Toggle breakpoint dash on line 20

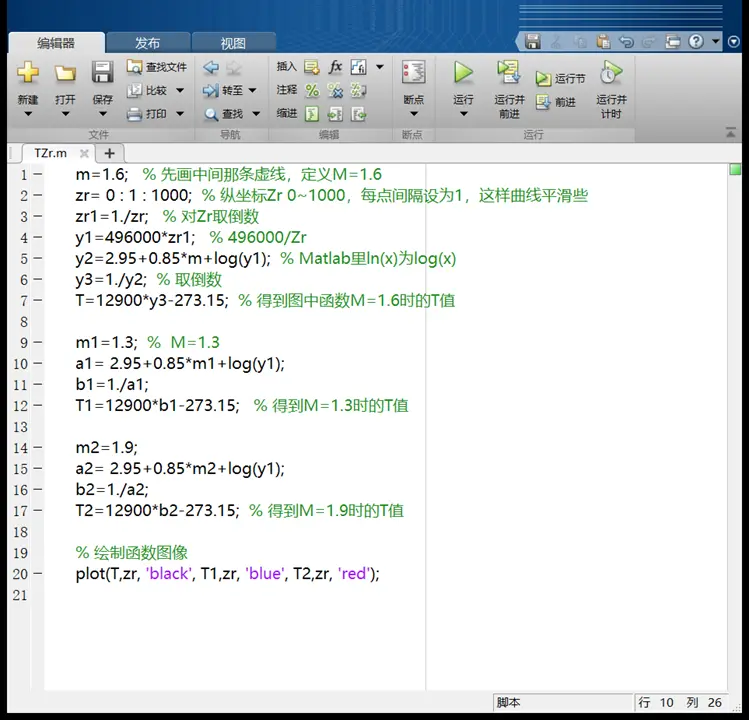point(38,573)
